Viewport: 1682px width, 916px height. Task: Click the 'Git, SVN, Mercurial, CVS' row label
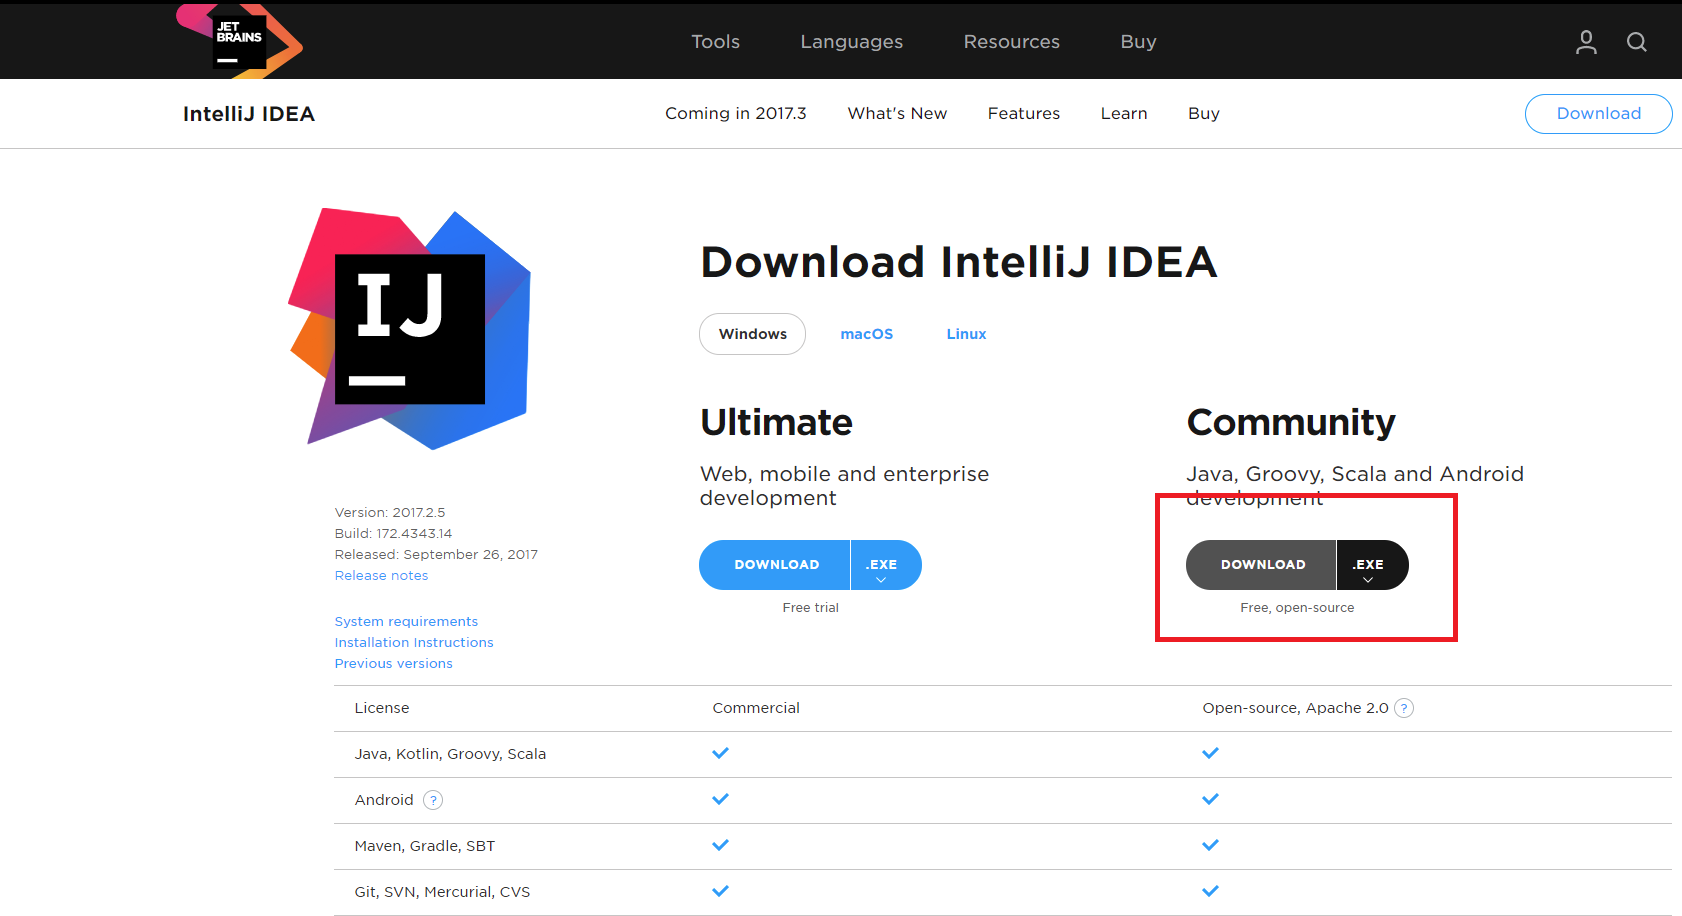pos(442,892)
